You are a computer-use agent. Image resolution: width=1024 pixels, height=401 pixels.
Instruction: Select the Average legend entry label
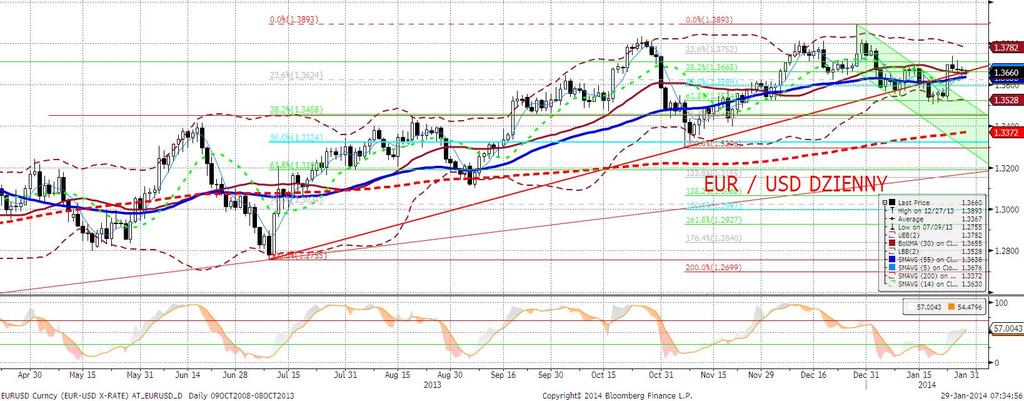pyautogui.click(x=911, y=219)
